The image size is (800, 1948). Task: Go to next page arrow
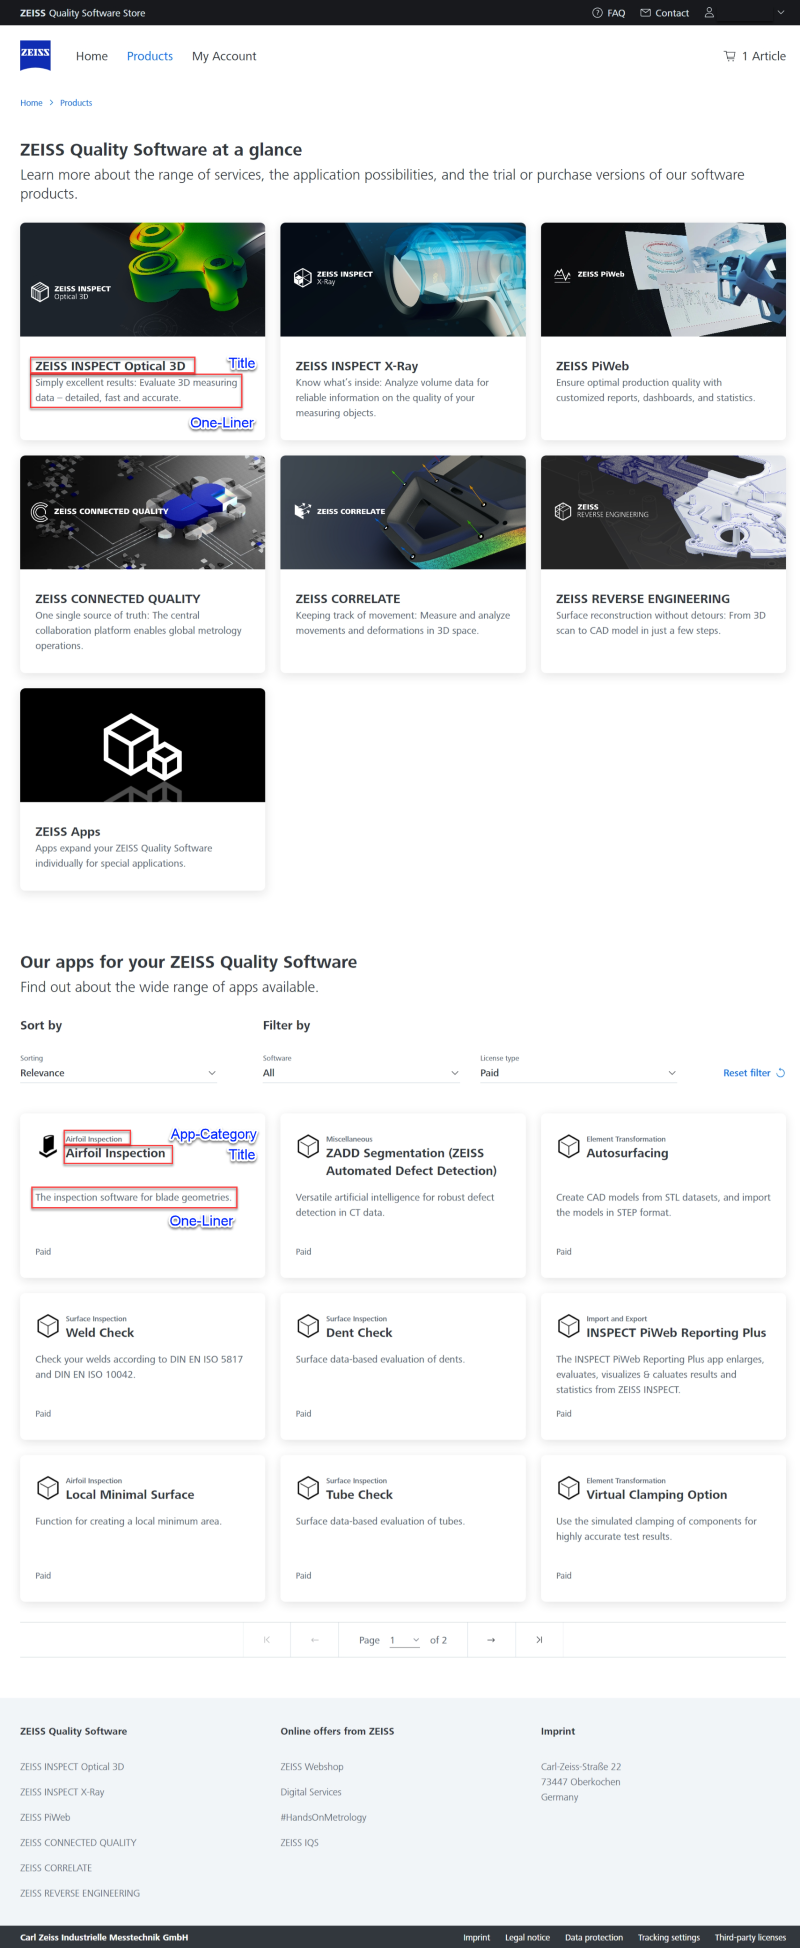pyautogui.click(x=491, y=1640)
